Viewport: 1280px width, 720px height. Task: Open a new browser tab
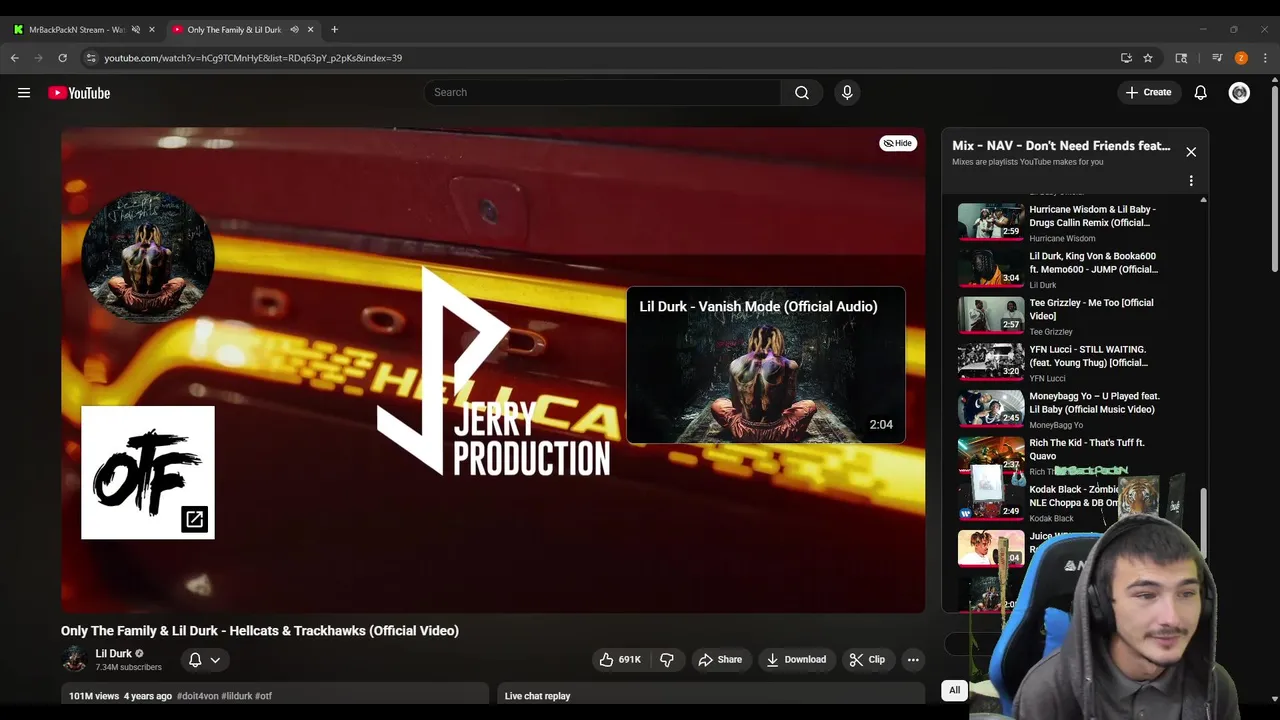pos(334,29)
